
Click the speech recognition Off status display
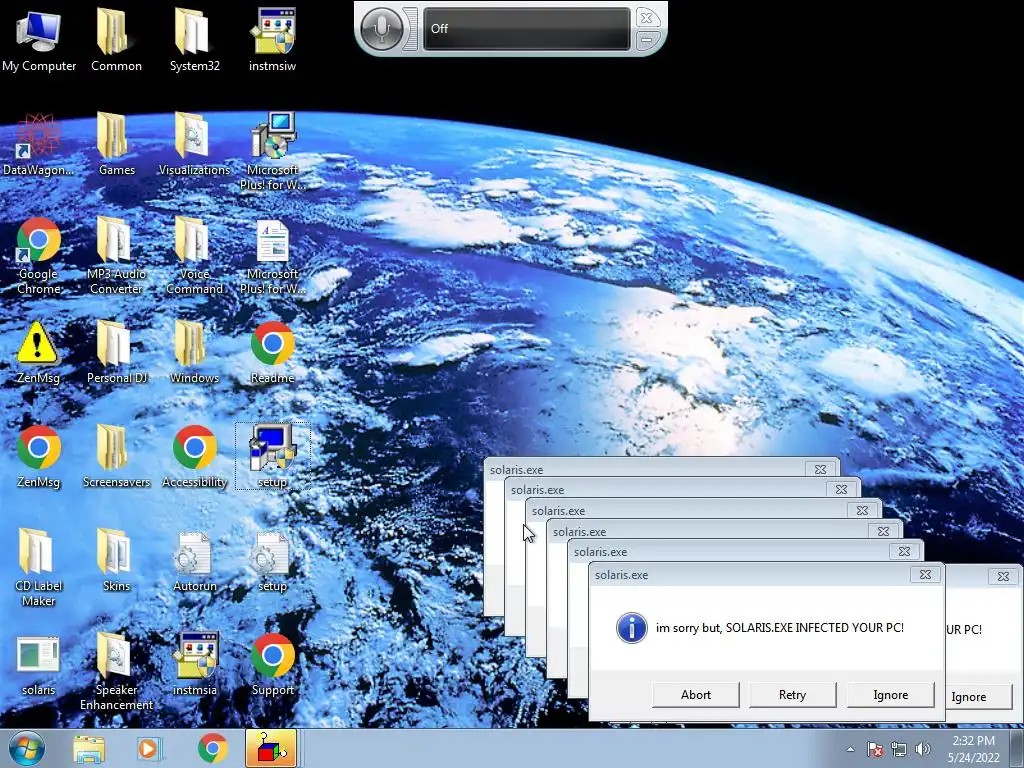526,29
